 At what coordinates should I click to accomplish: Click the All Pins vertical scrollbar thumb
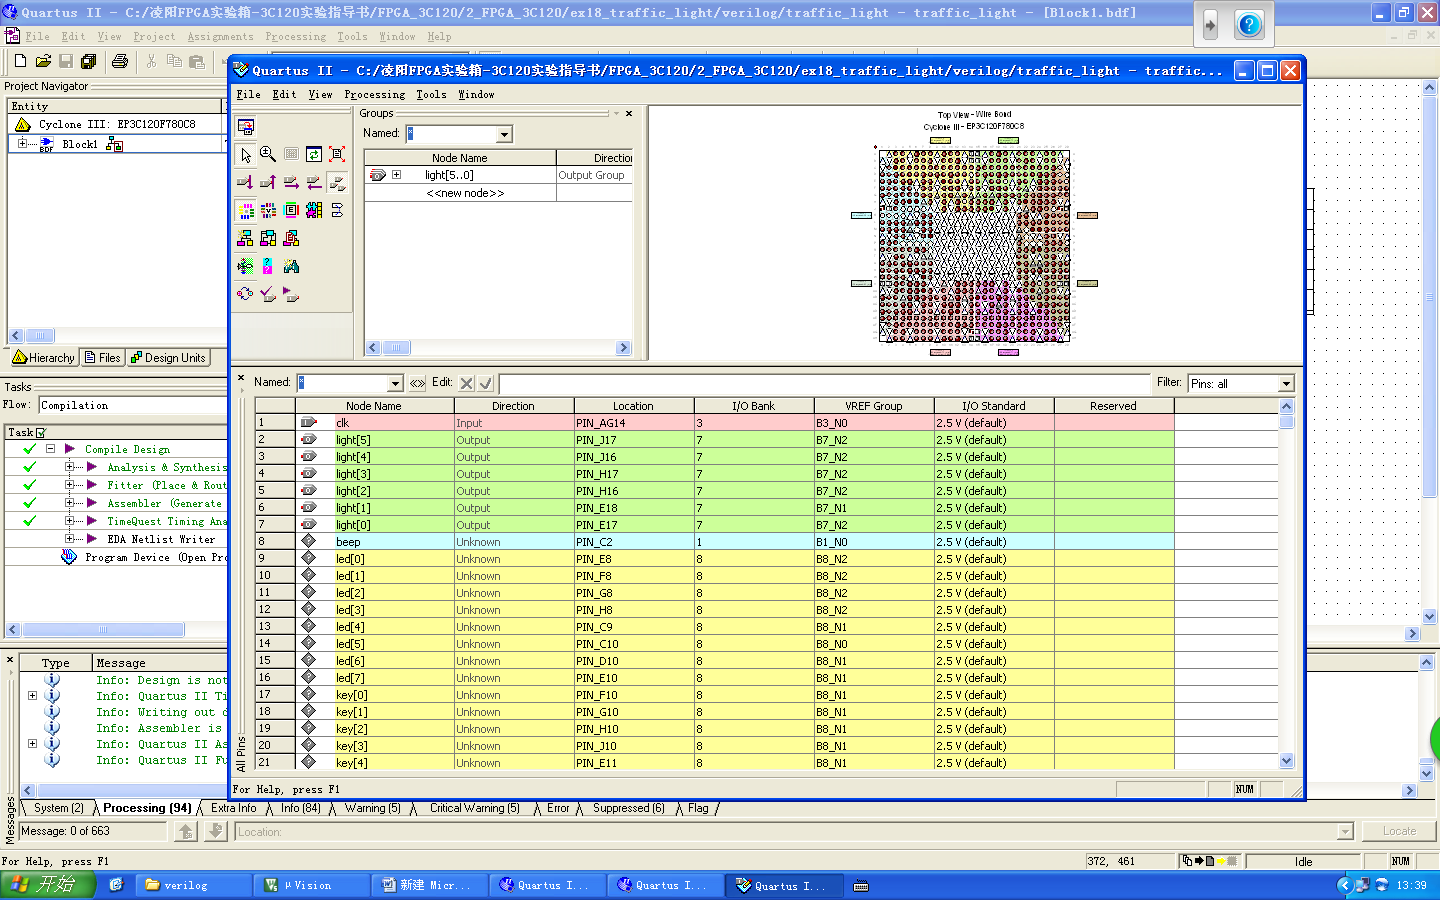(x=1287, y=421)
